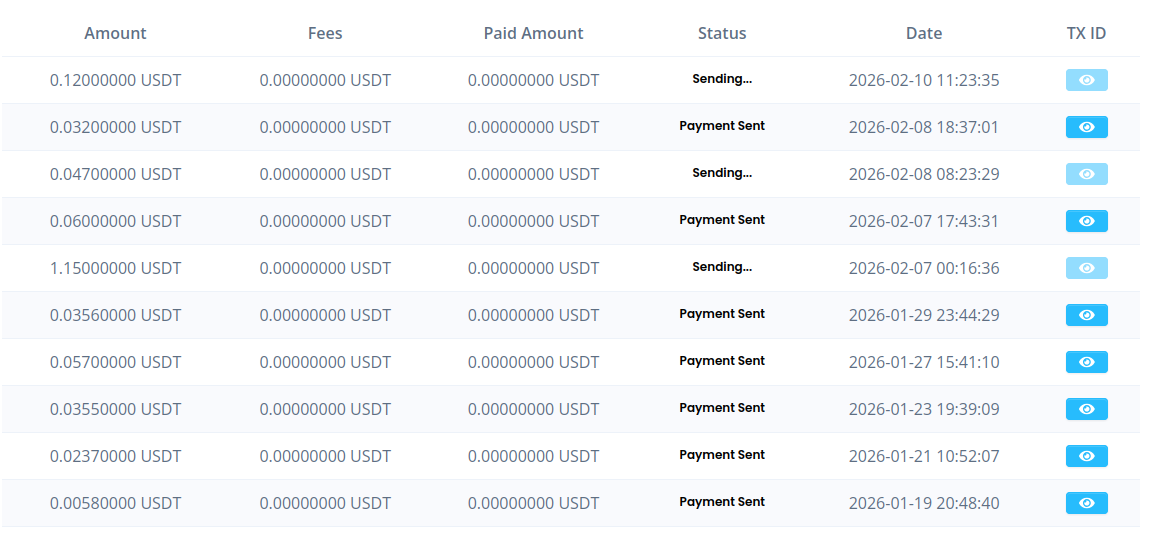1149x535 pixels.
Task: Select the Fees column header
Action: click(x=325, y=33)
